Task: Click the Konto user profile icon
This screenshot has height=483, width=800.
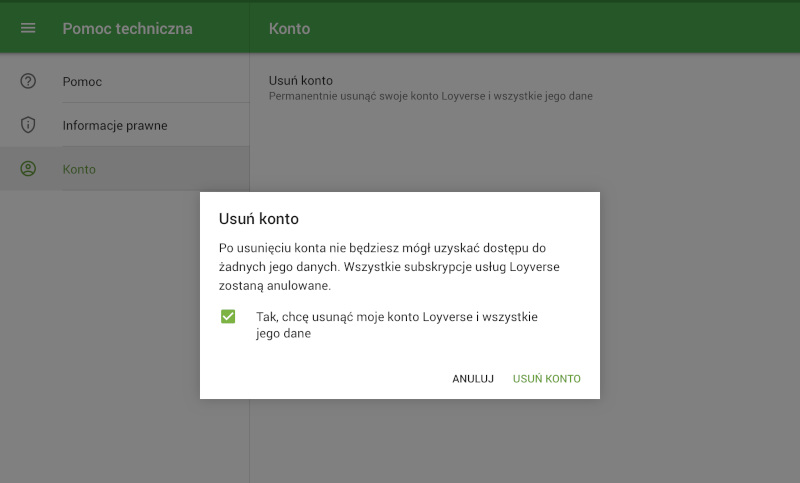Action: tap(28, 169)
